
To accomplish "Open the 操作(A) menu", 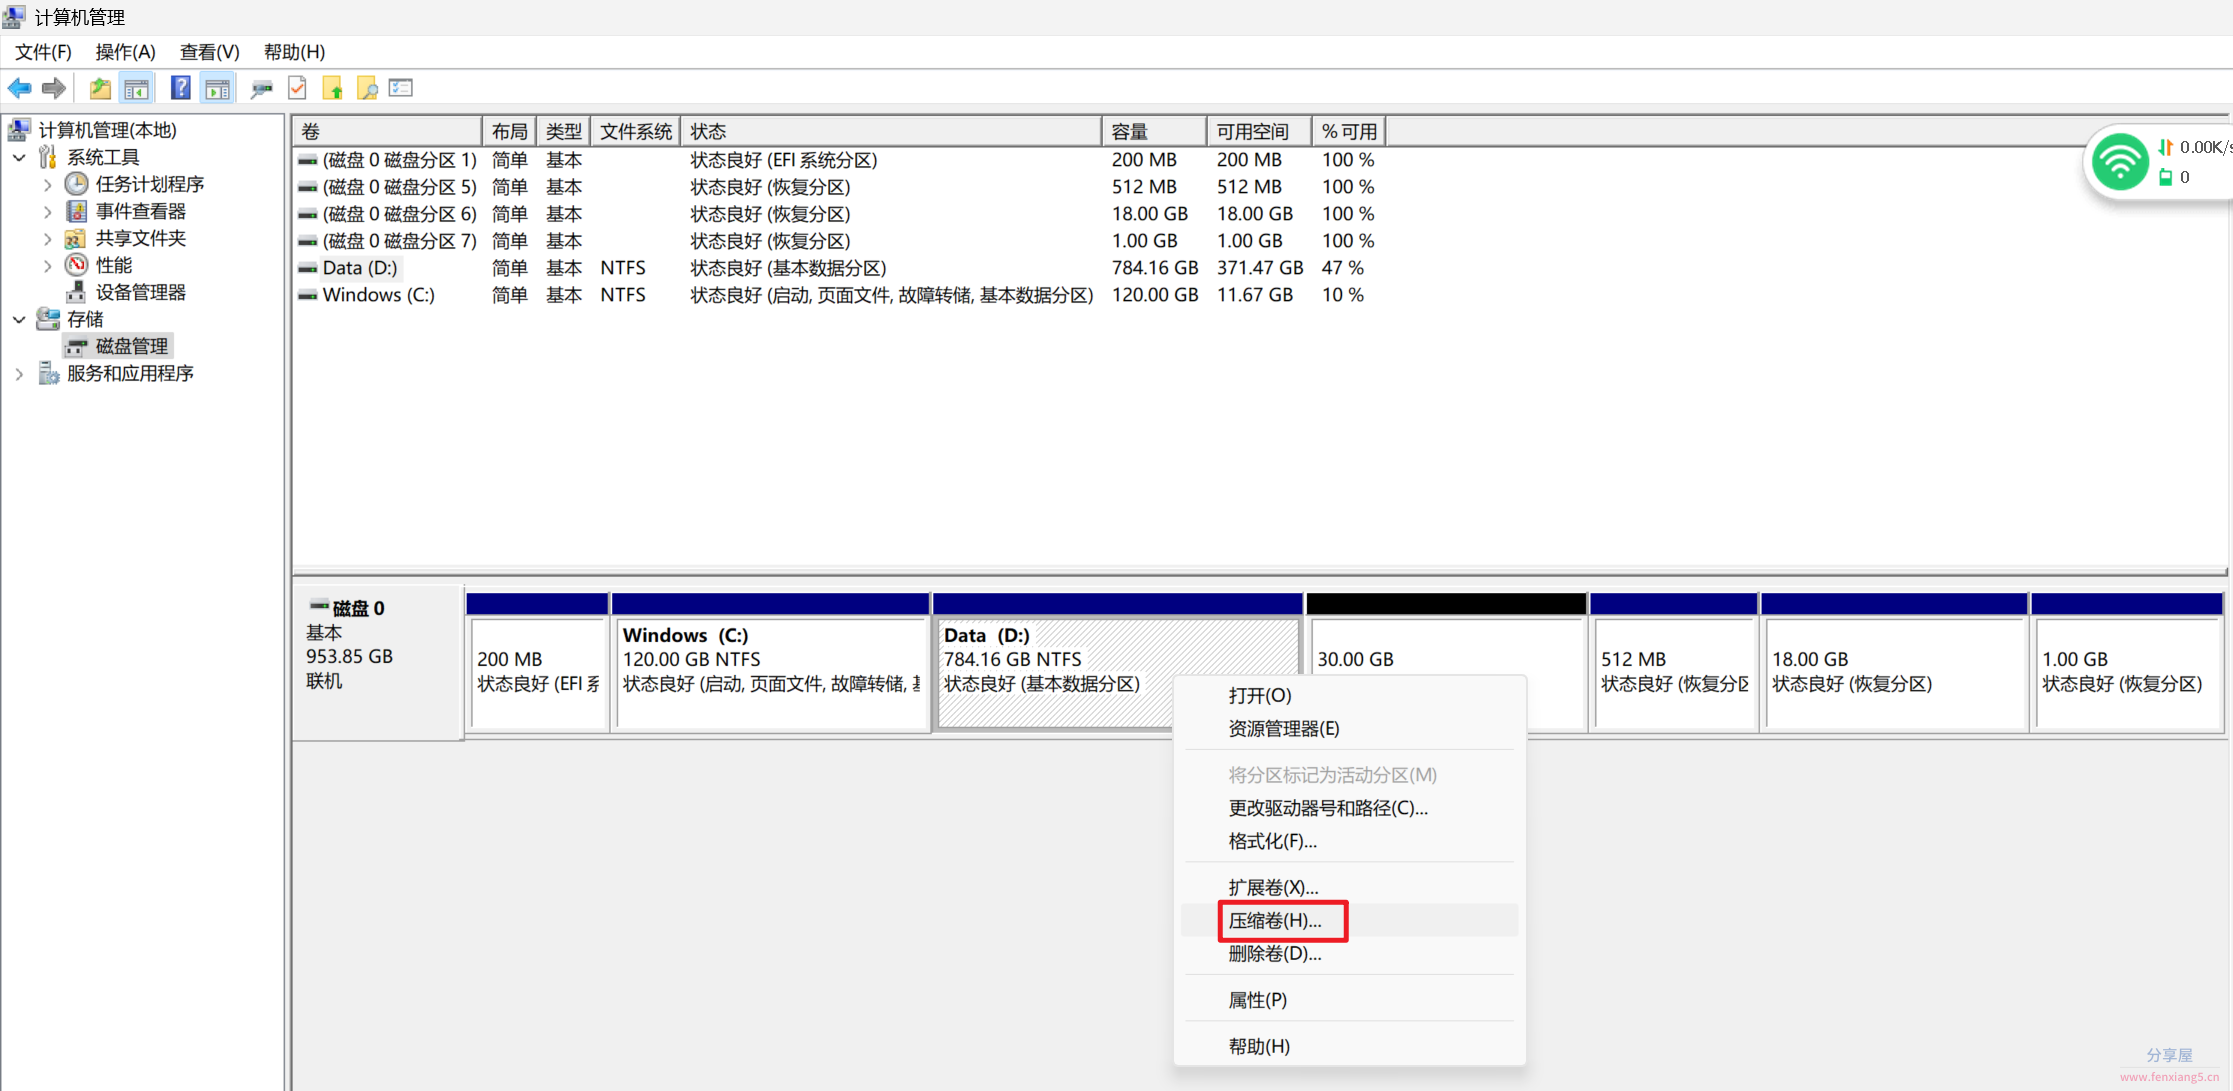I will [125, 52].
